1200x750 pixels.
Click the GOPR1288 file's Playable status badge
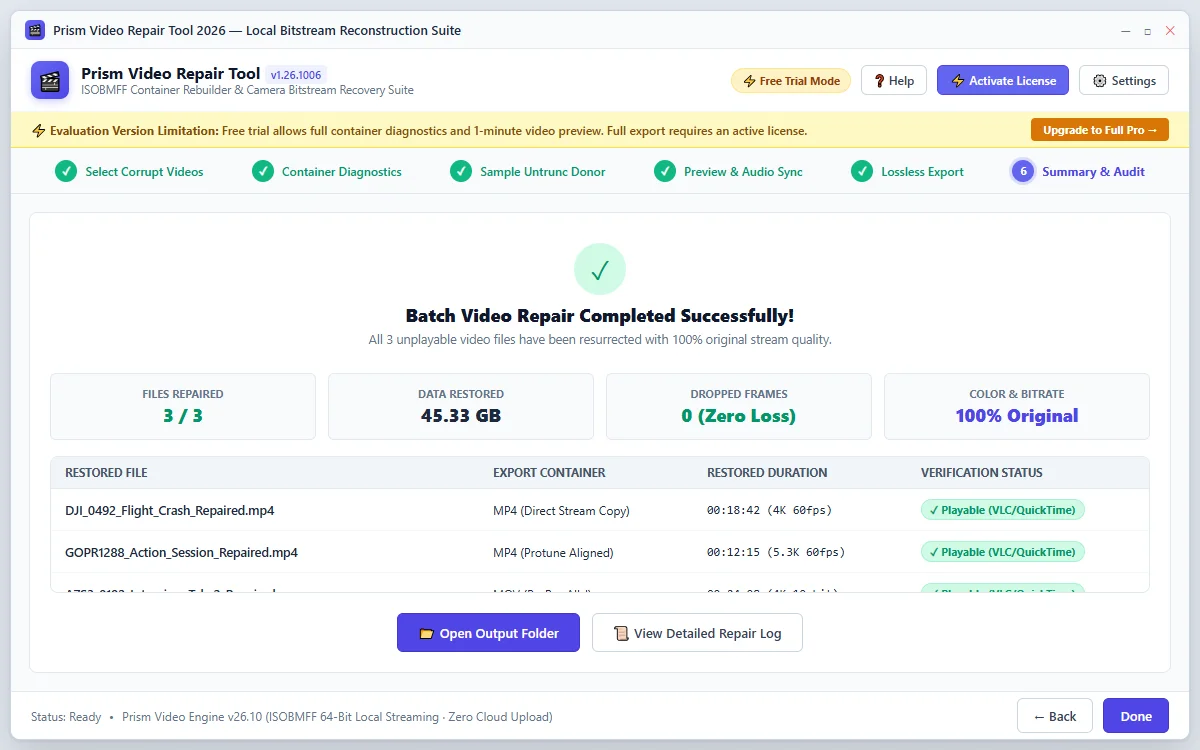tap(1002, 552)
